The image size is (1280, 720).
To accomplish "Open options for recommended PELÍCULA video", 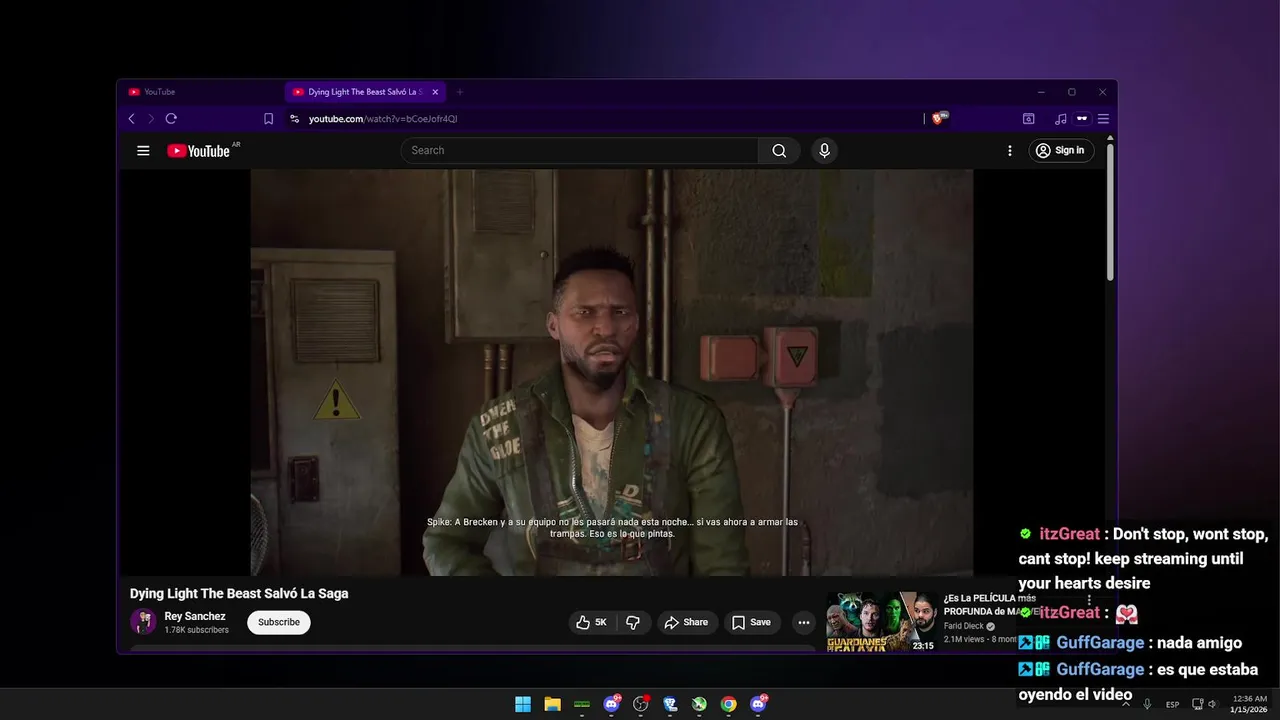I will pos(1090,601).
